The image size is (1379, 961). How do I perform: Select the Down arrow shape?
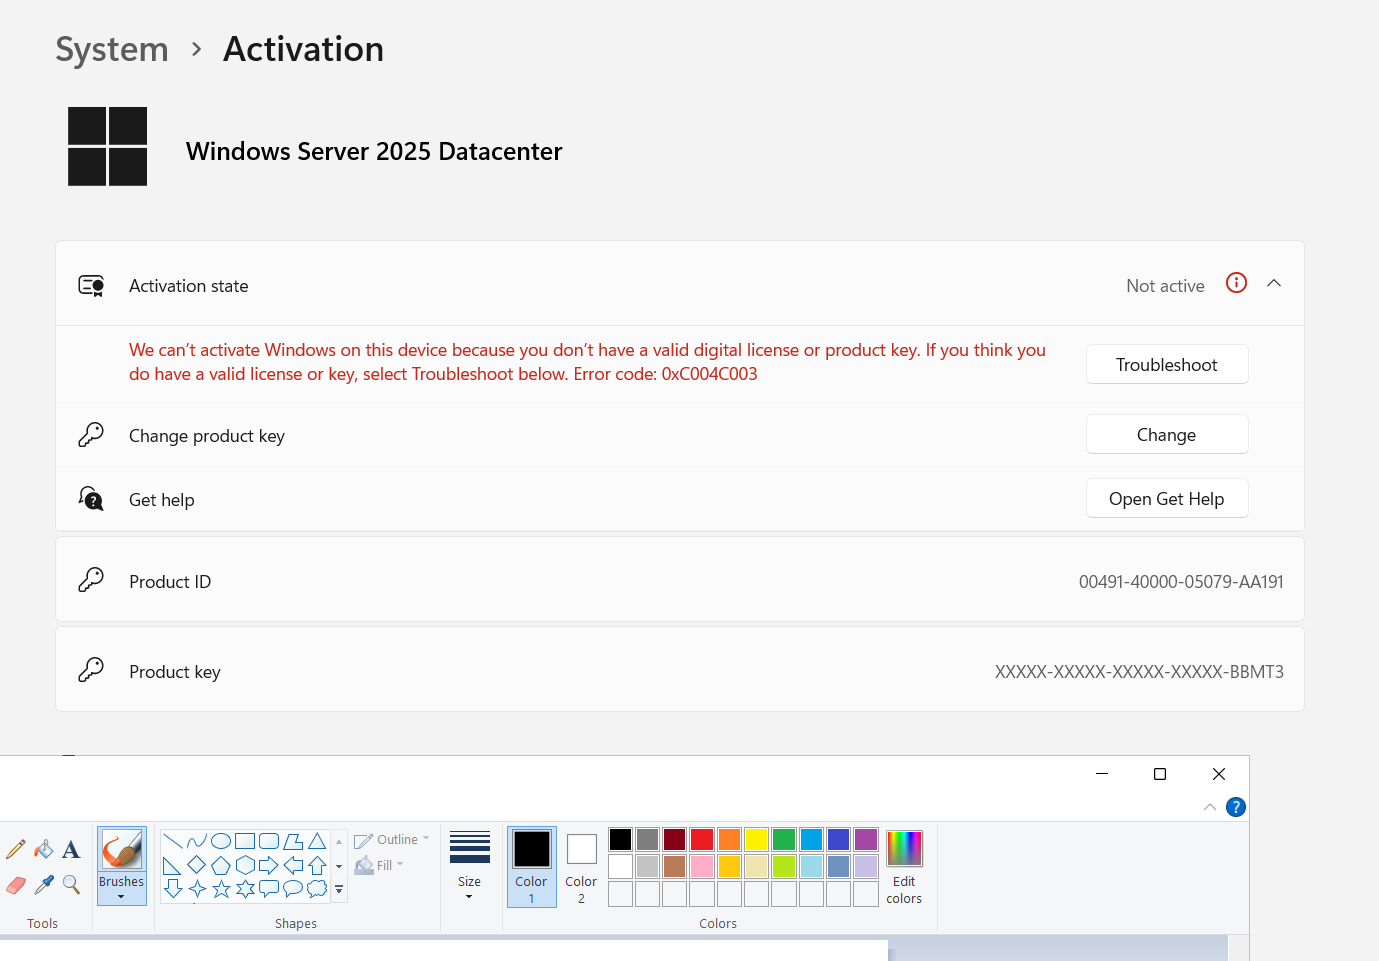173,888
